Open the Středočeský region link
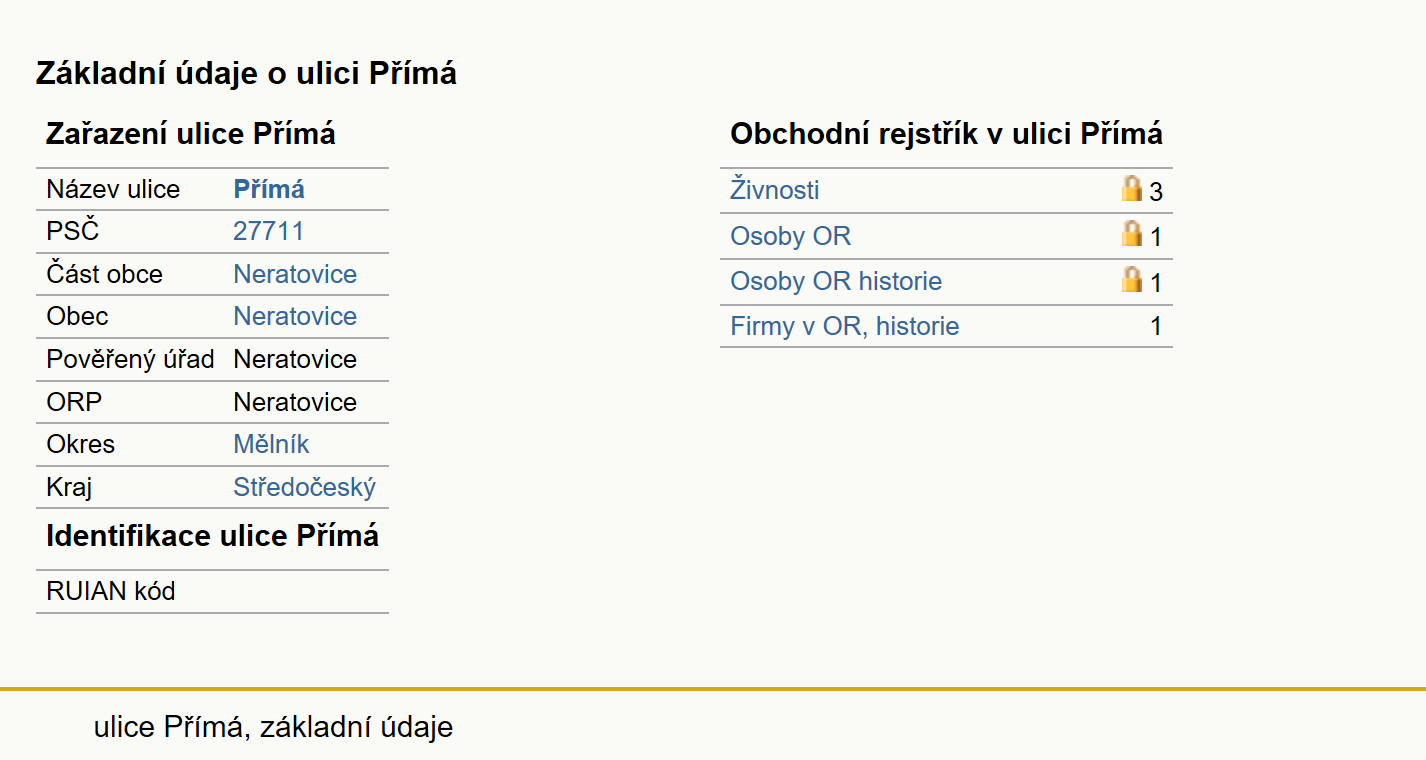Viewport: 1426px width, 760px height. (x=304, y=487)
